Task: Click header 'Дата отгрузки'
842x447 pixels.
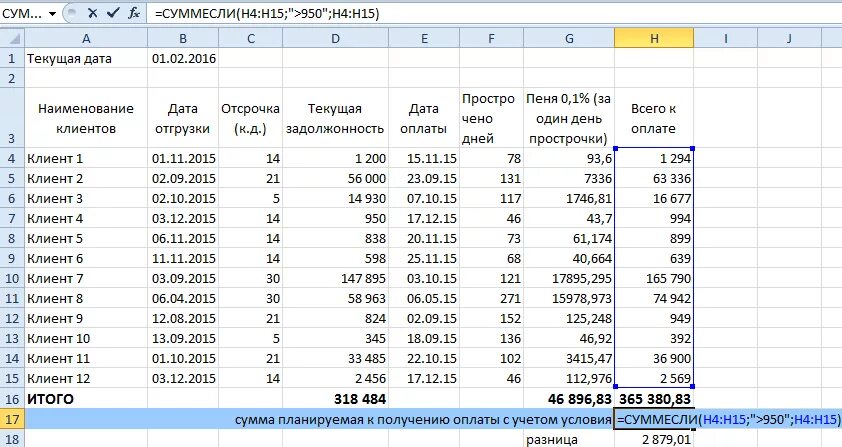Action: click(x=183, y=118)
